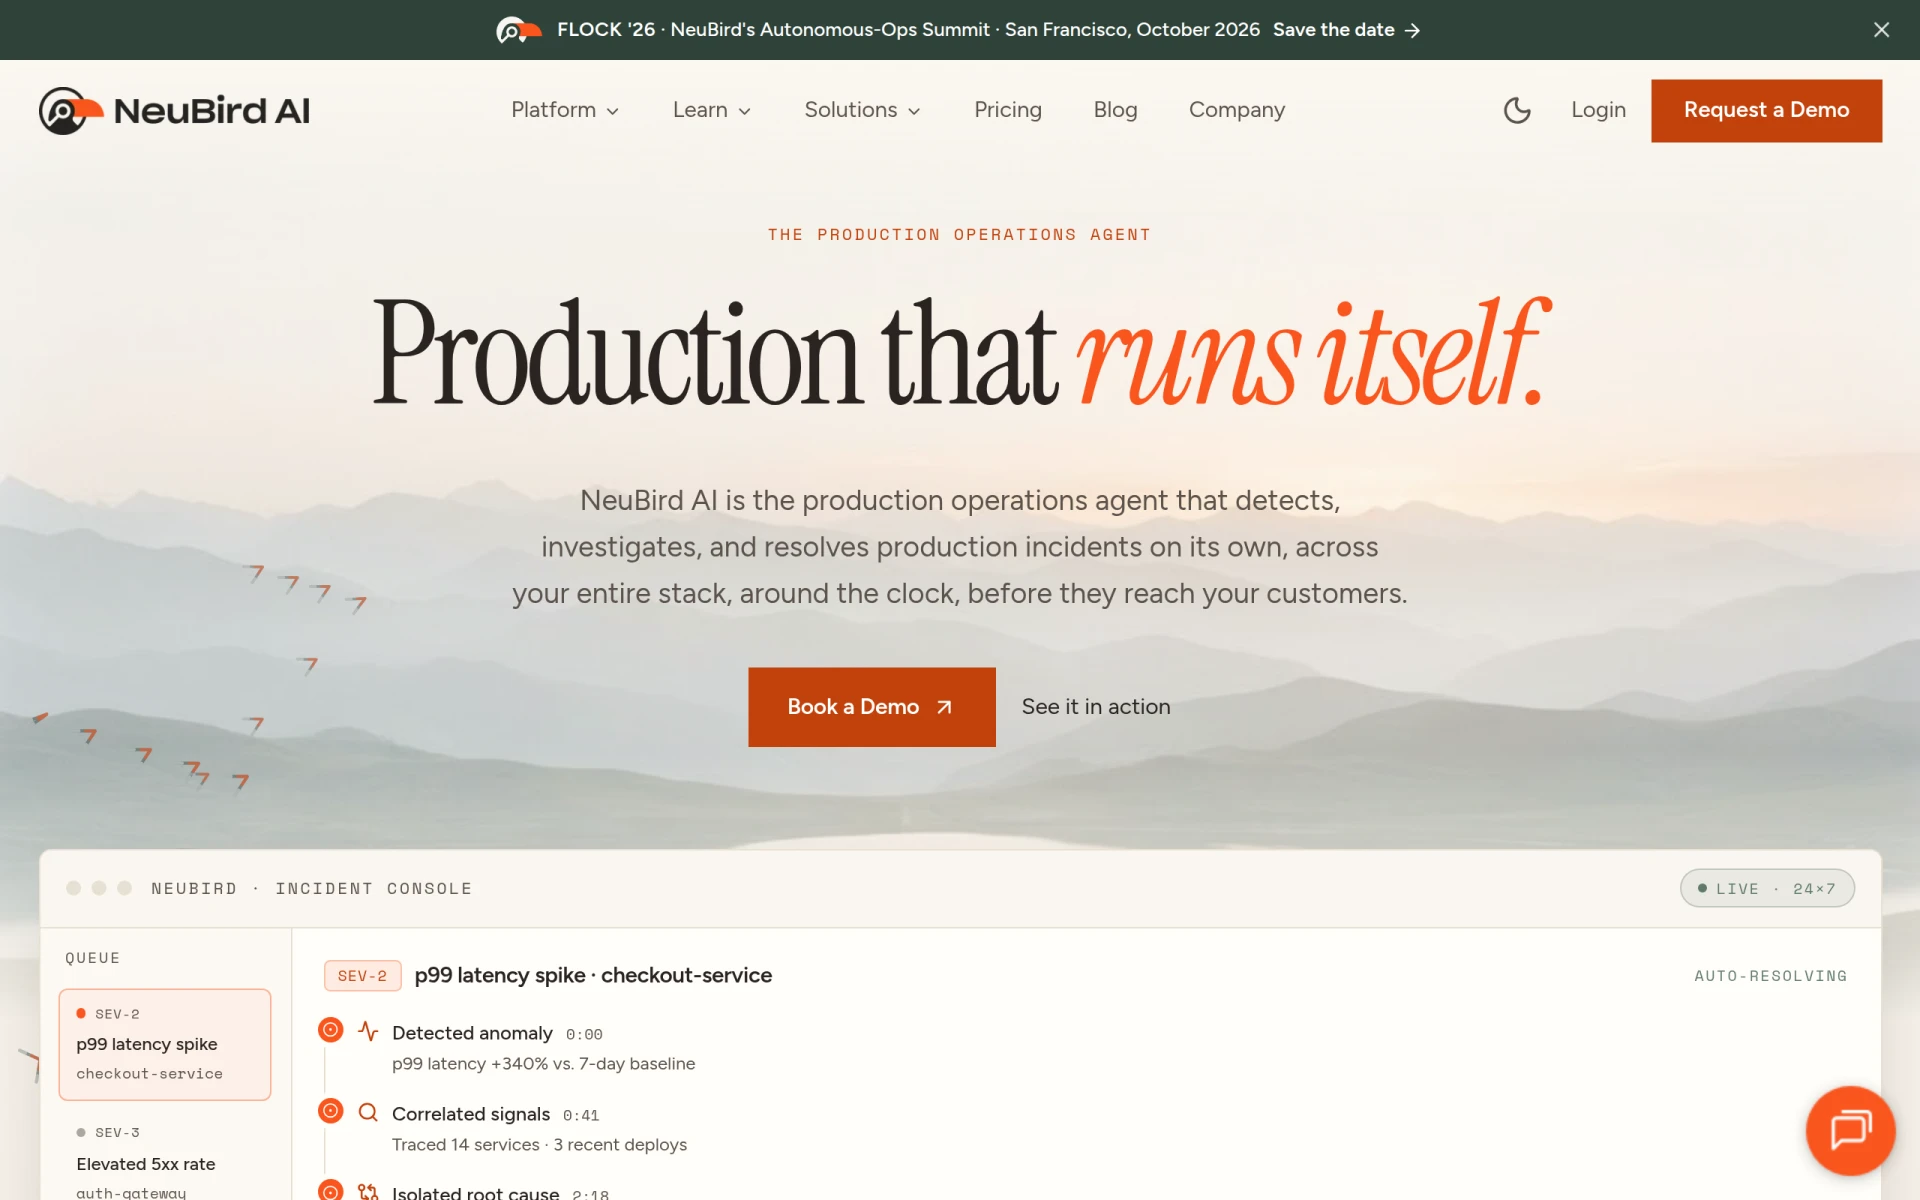Click the Save the date link

pyautogui.click(x=1346, y=30)
